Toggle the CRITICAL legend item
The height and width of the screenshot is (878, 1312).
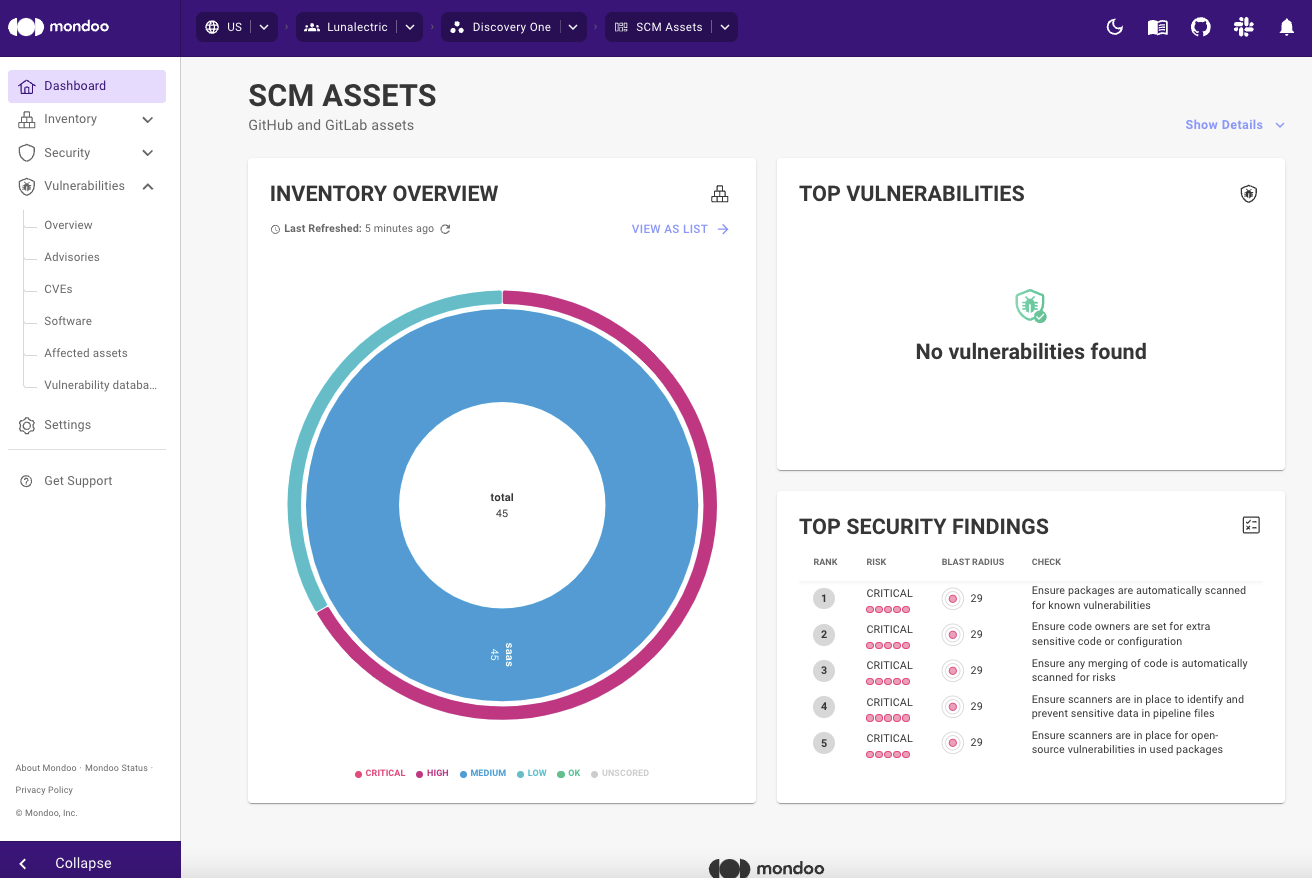click(x=380, y=773)
